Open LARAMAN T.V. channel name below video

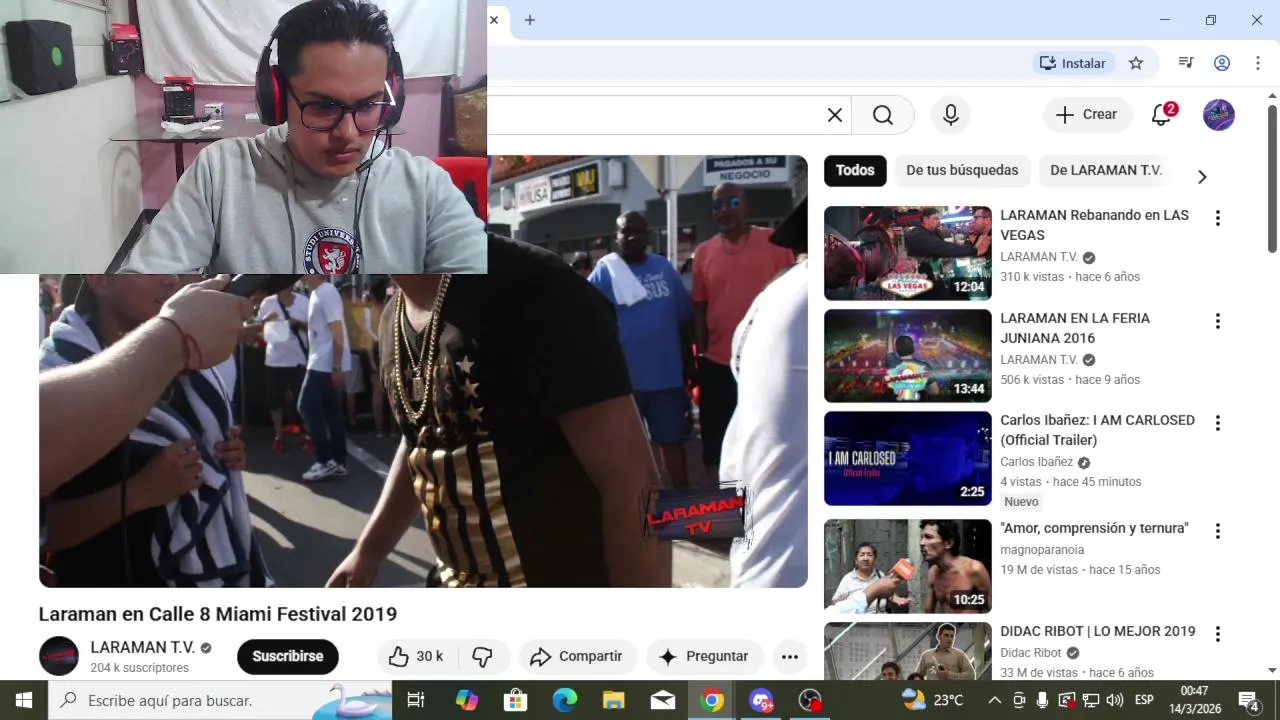click(x=142, y=647)
